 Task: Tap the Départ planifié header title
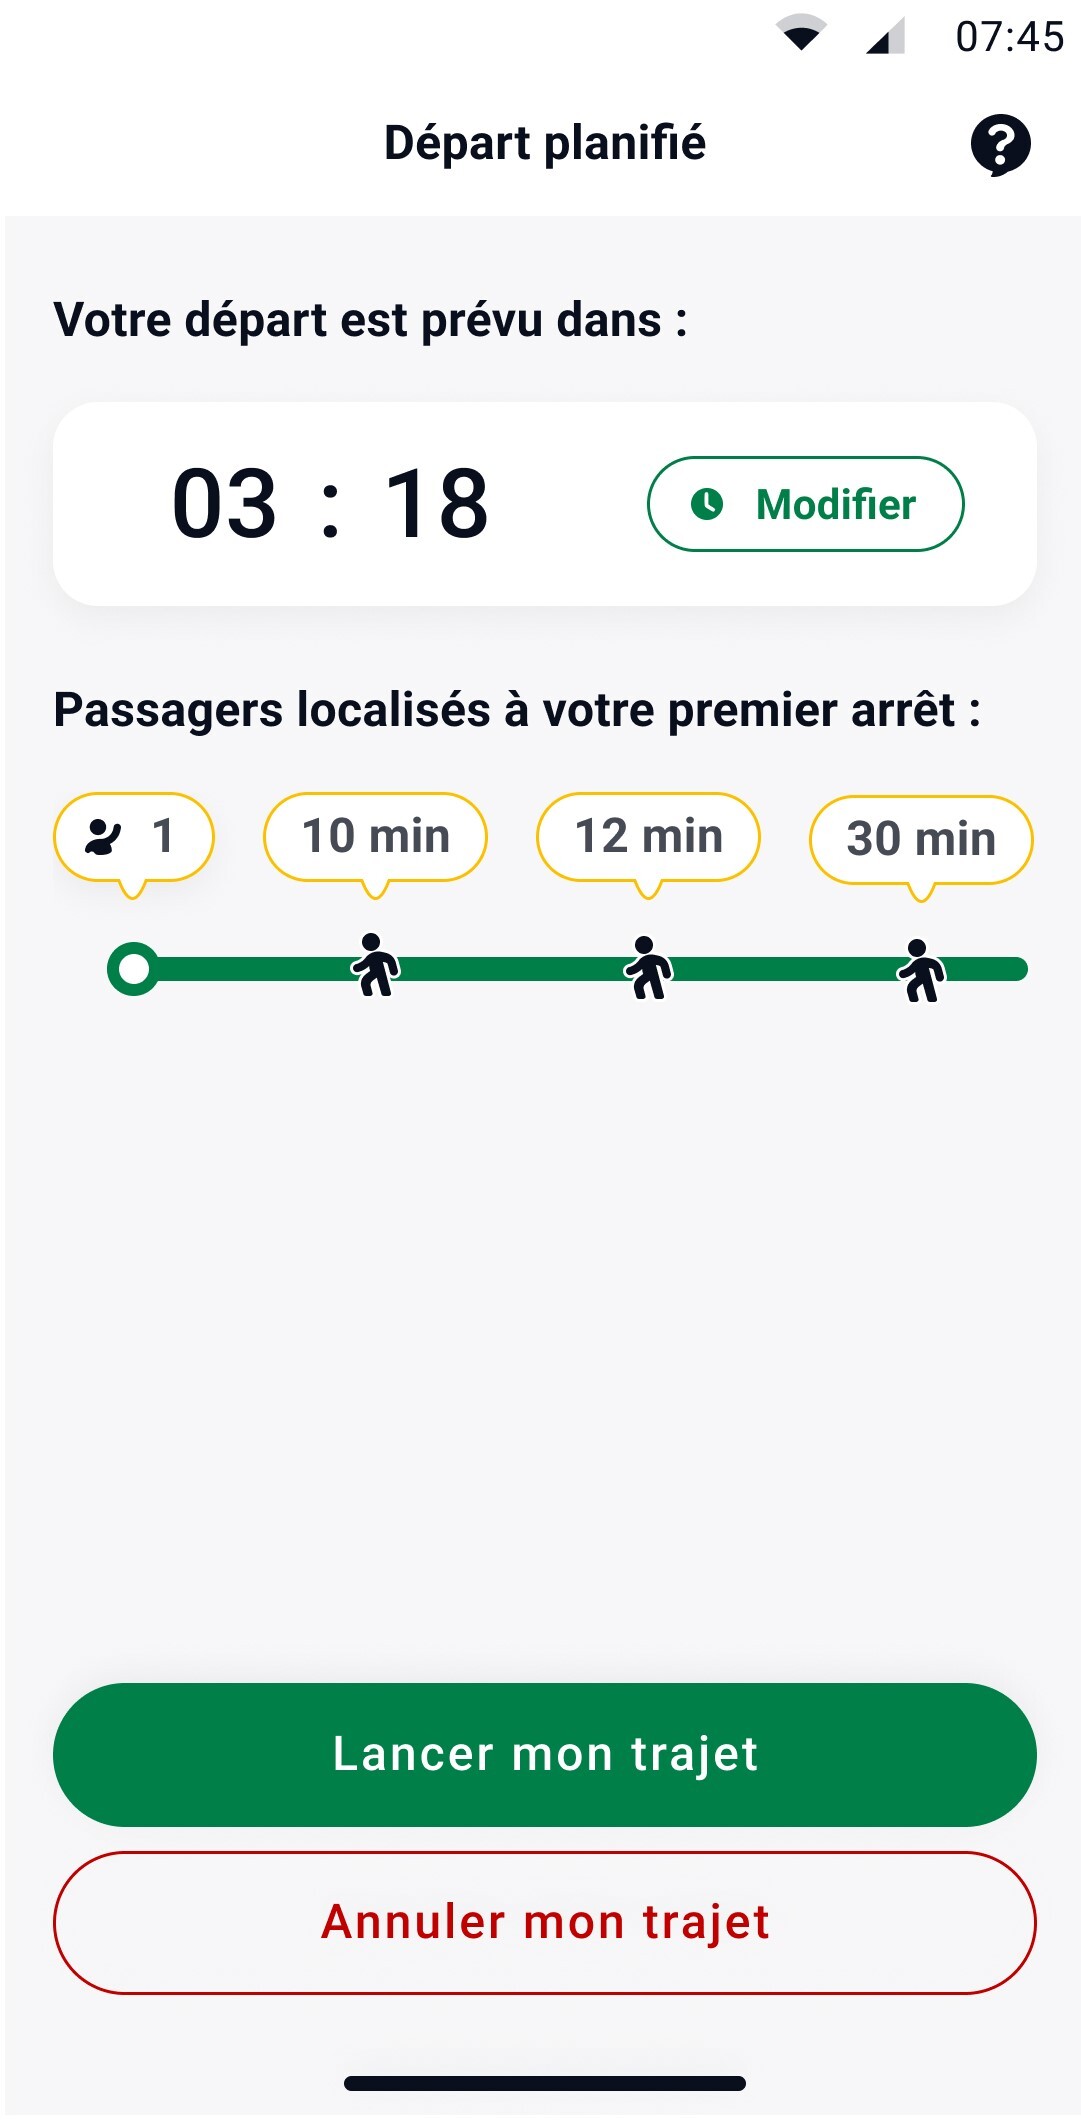545,143
